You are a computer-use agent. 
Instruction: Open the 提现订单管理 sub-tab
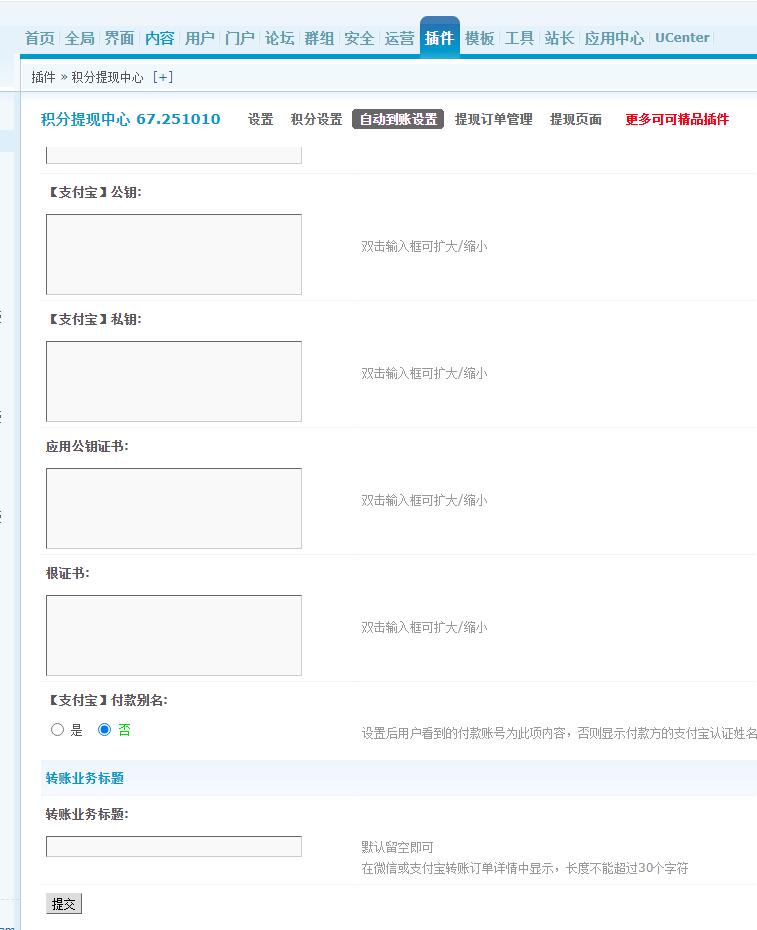[493, 119]
